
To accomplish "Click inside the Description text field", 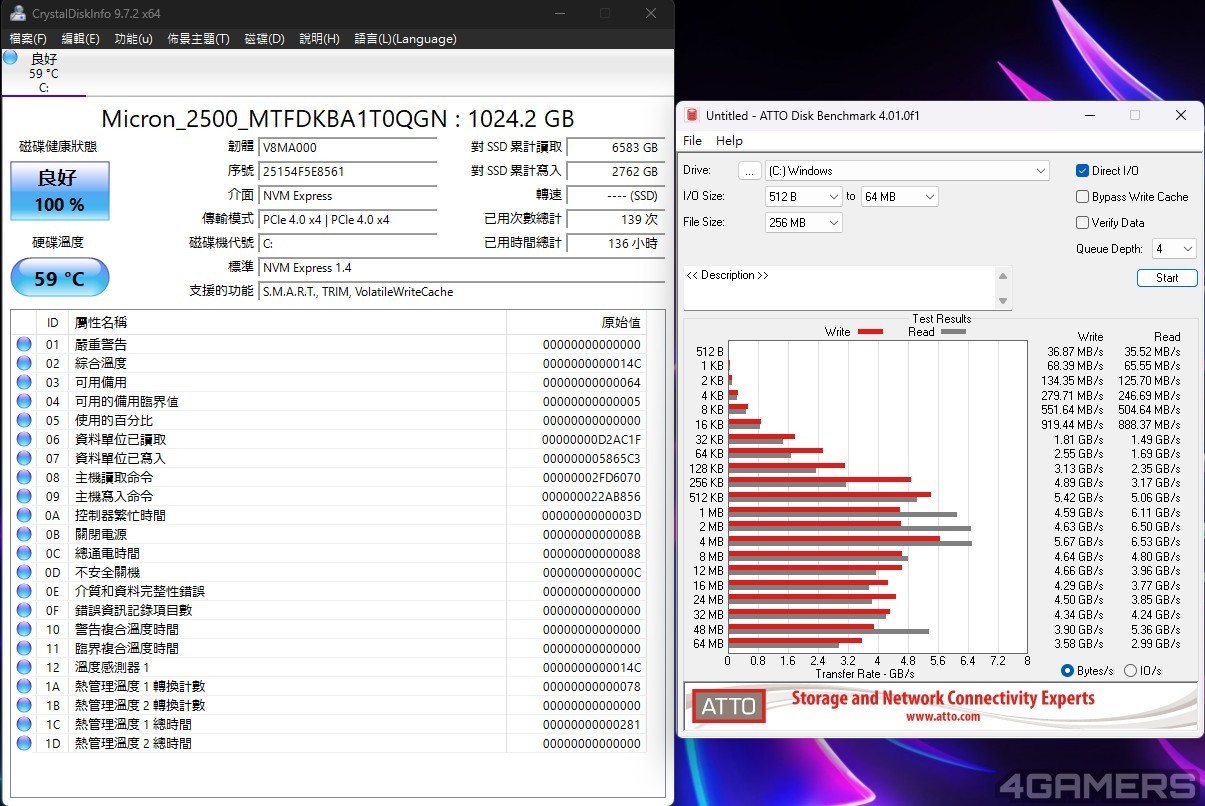I will [x=840, y=287].
